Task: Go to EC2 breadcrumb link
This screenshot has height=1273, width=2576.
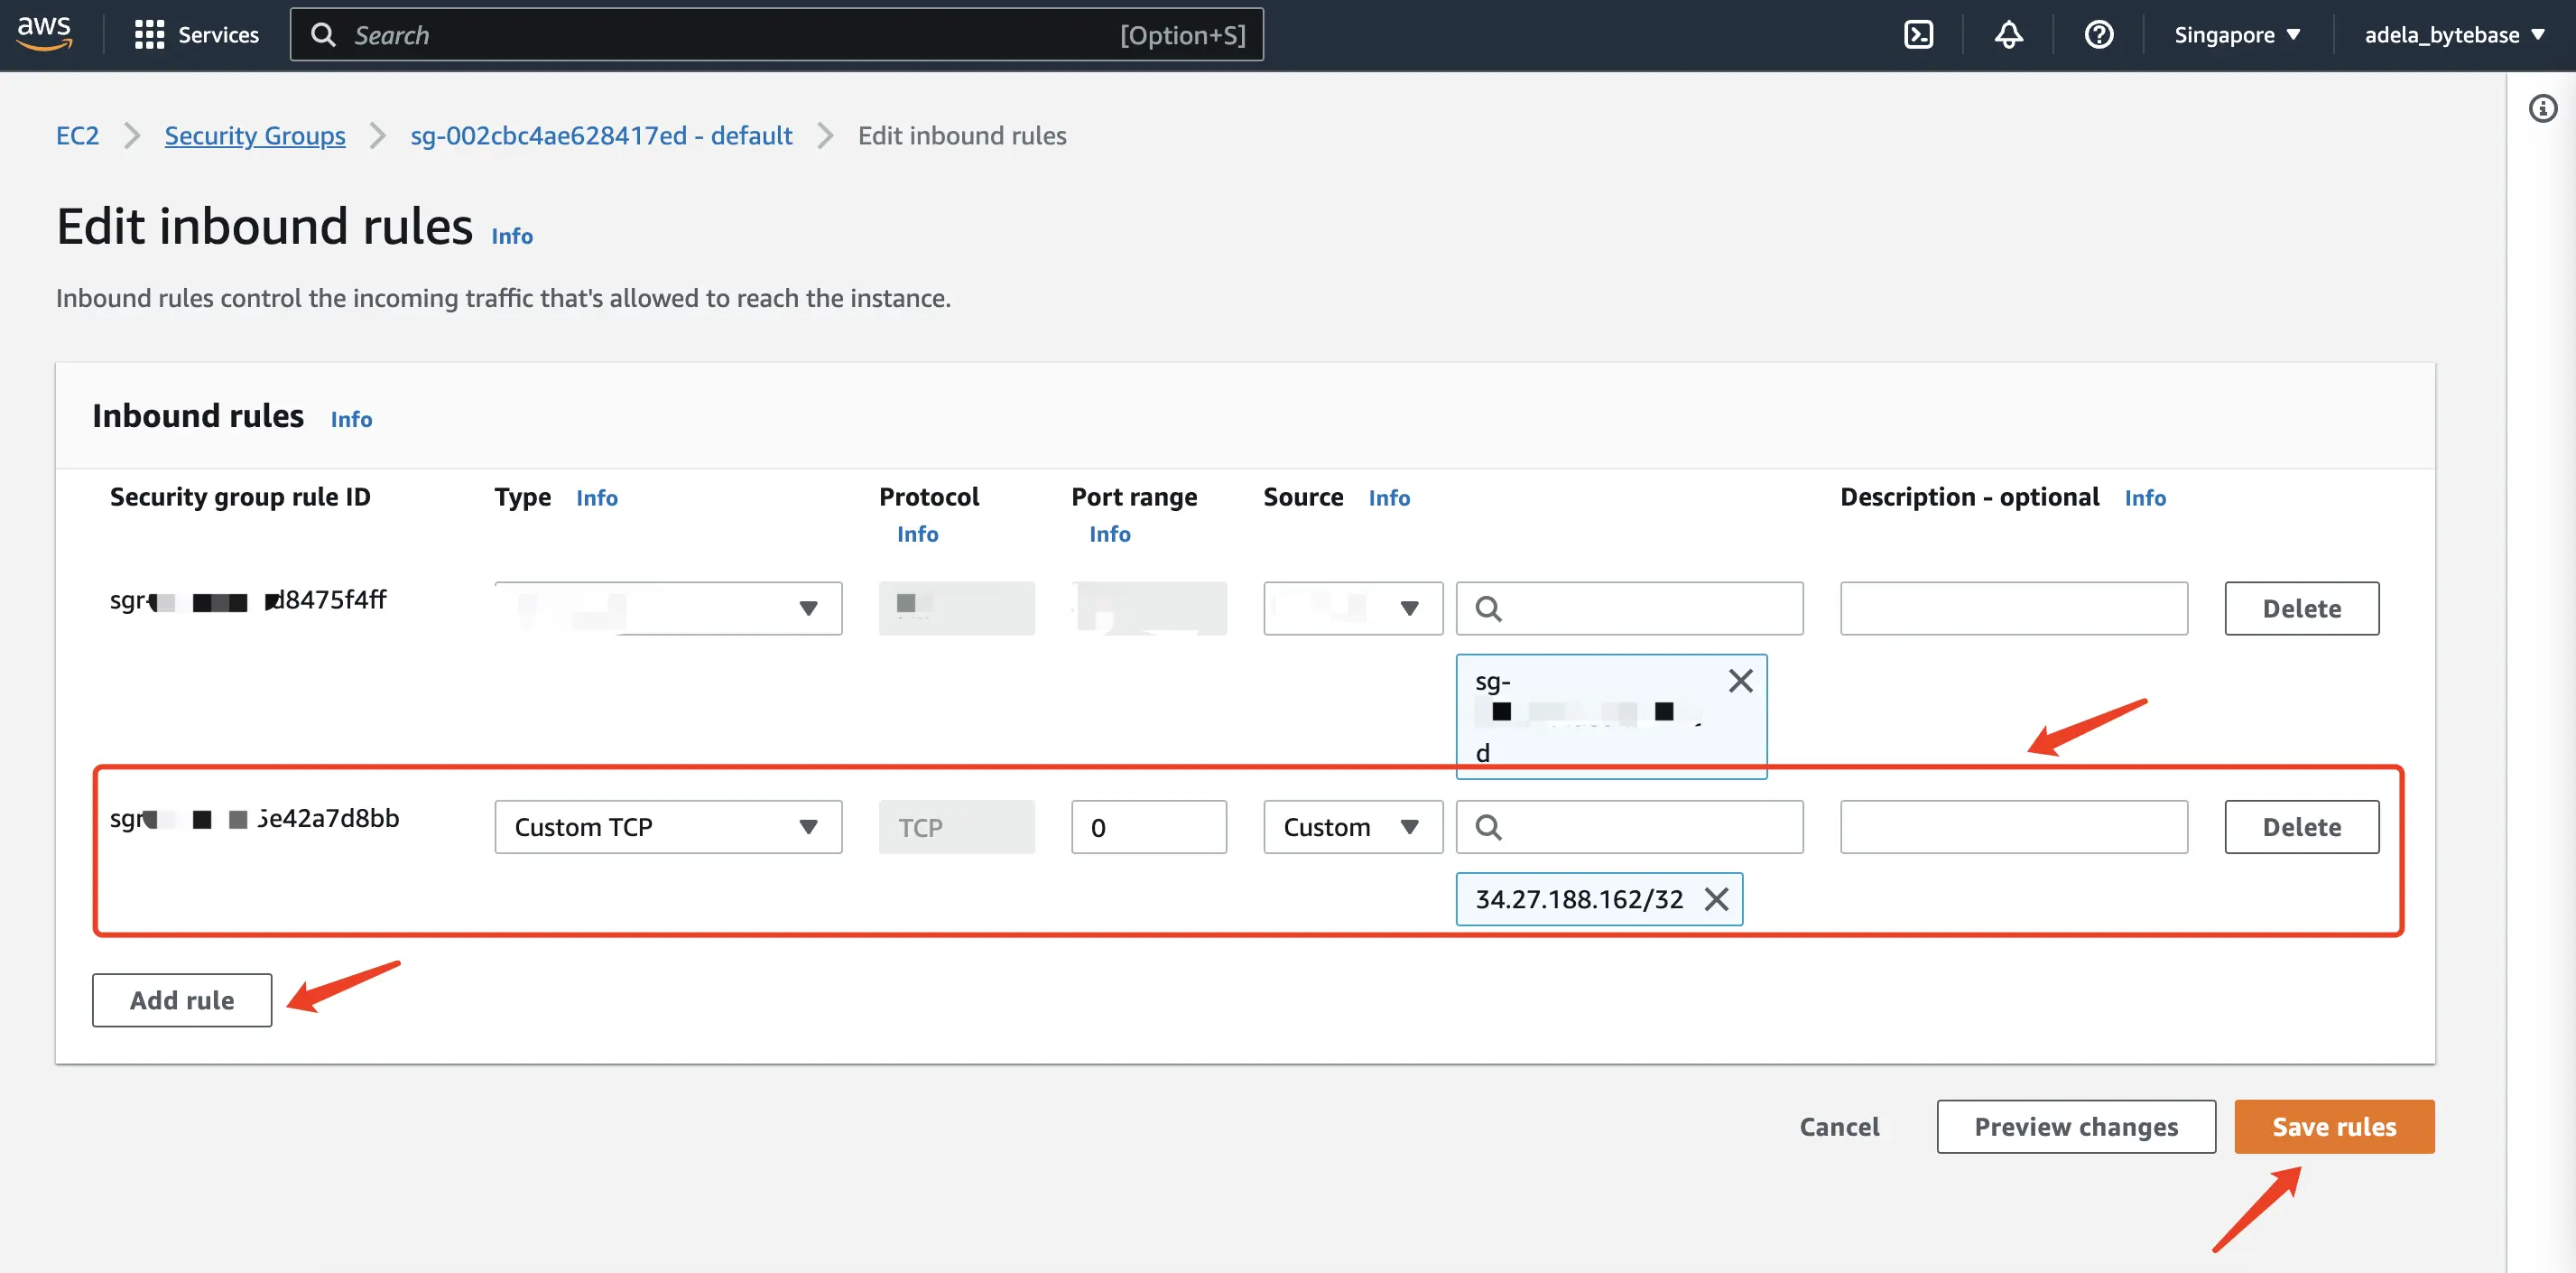Action: point(77,135)
